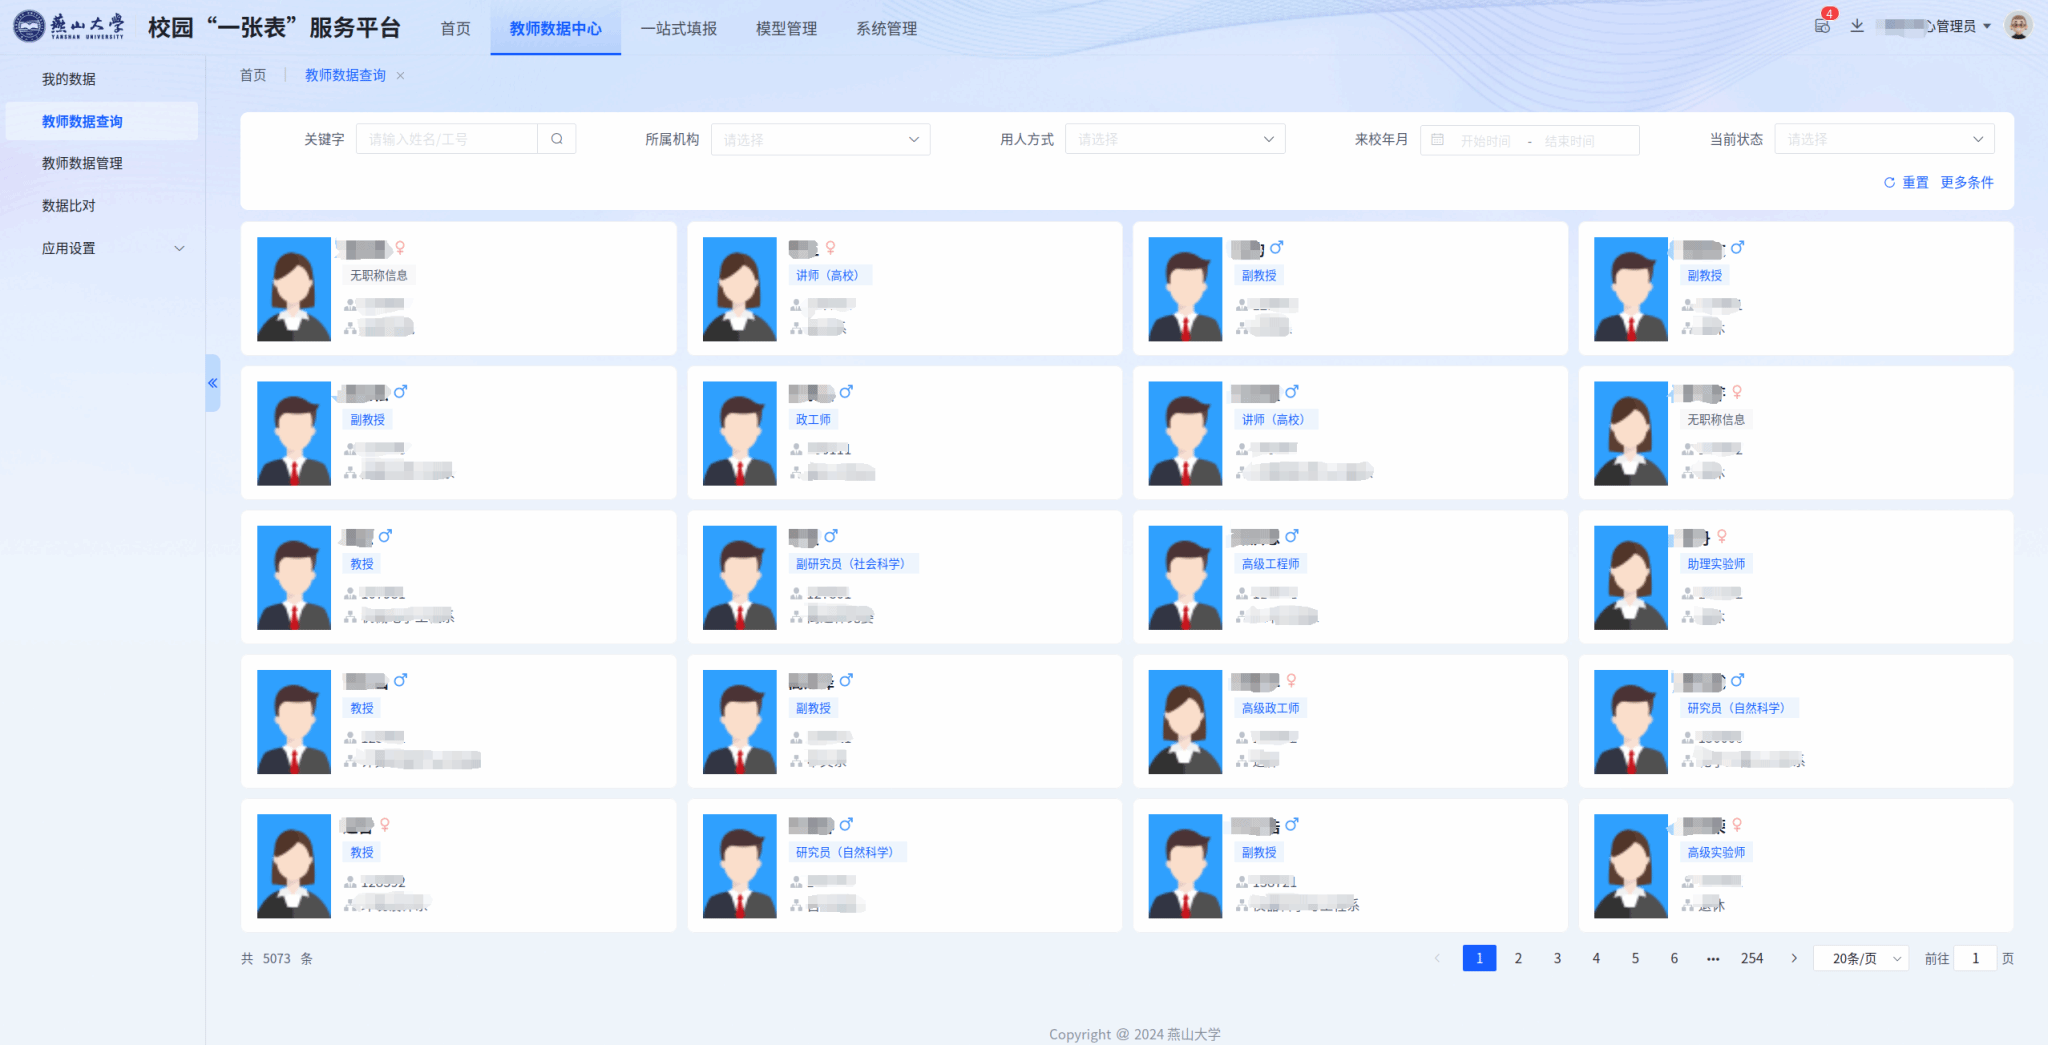Viewport: 2048px width, 1045px height.
Task: Click the calendar icon in 来校年月 field
Action: click(x=1437, y=140)
